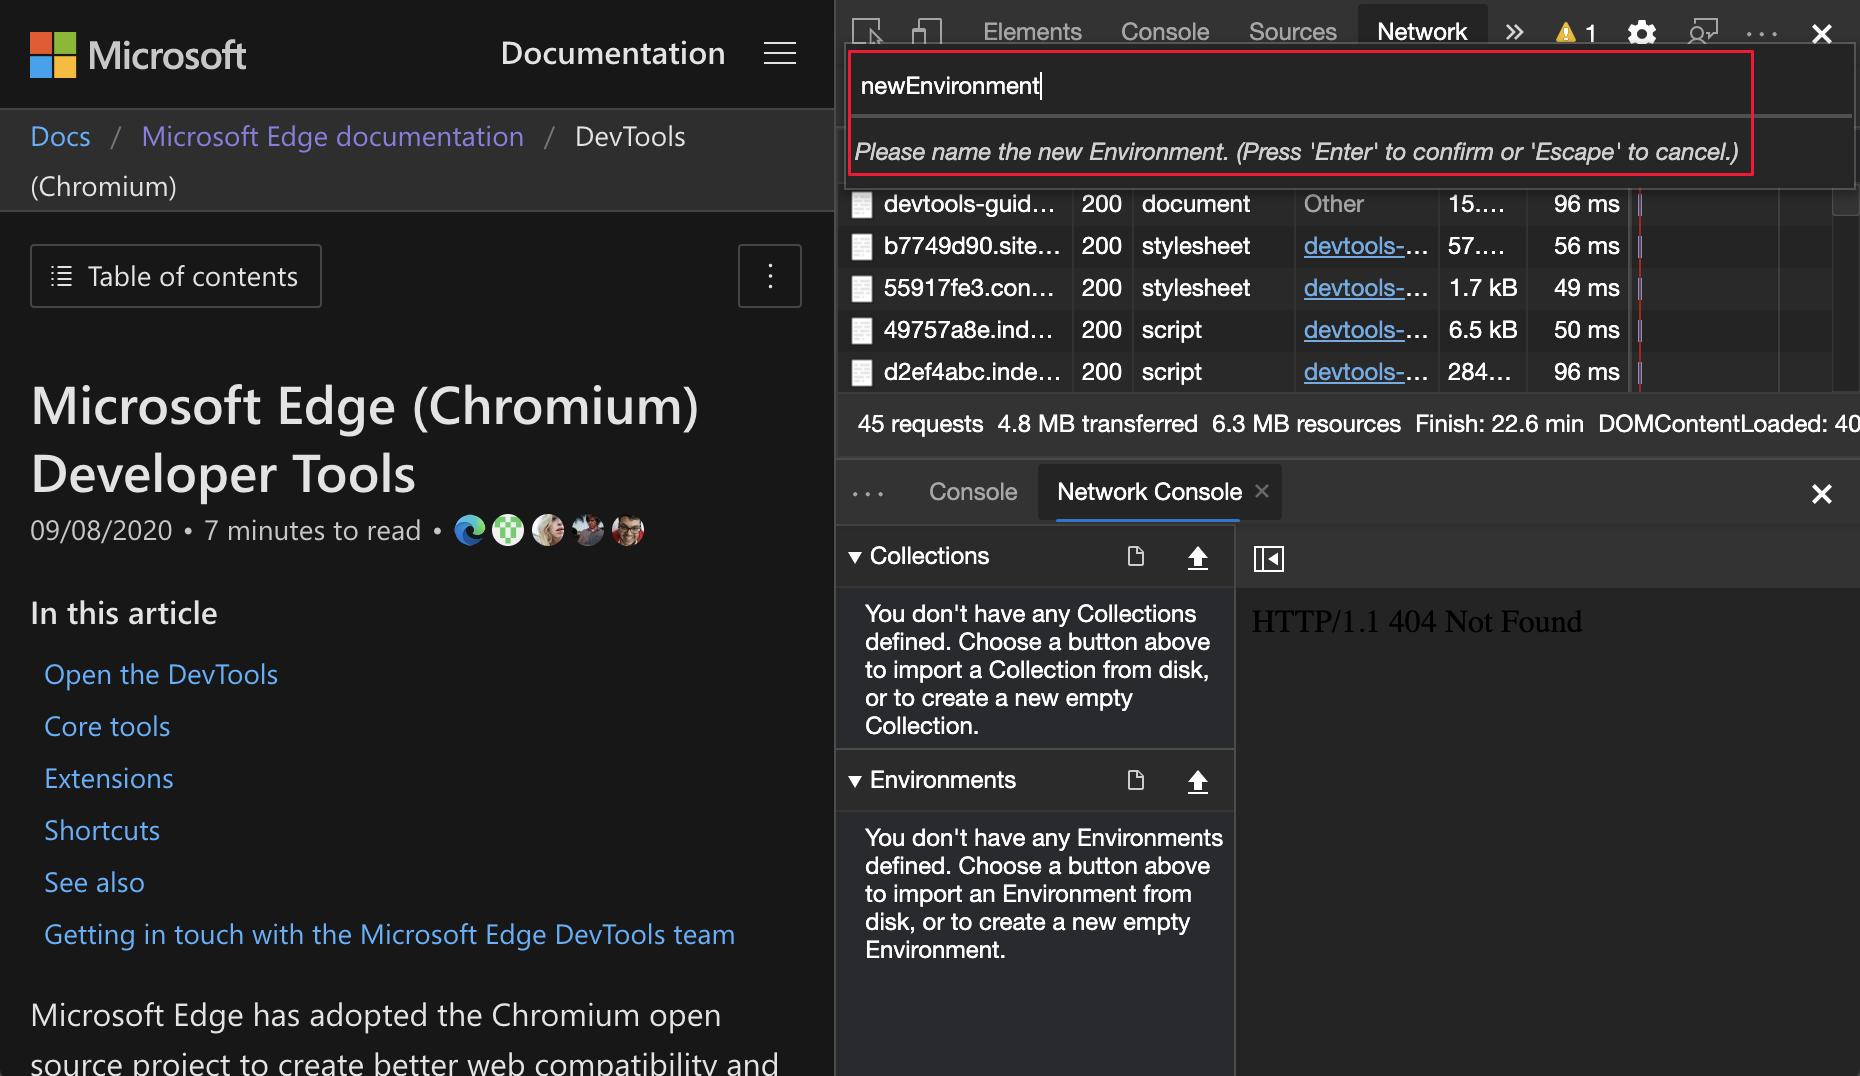Collapse the Environments section
The width and height of the screenshot is (1860, 1076).
pos(855,781)
